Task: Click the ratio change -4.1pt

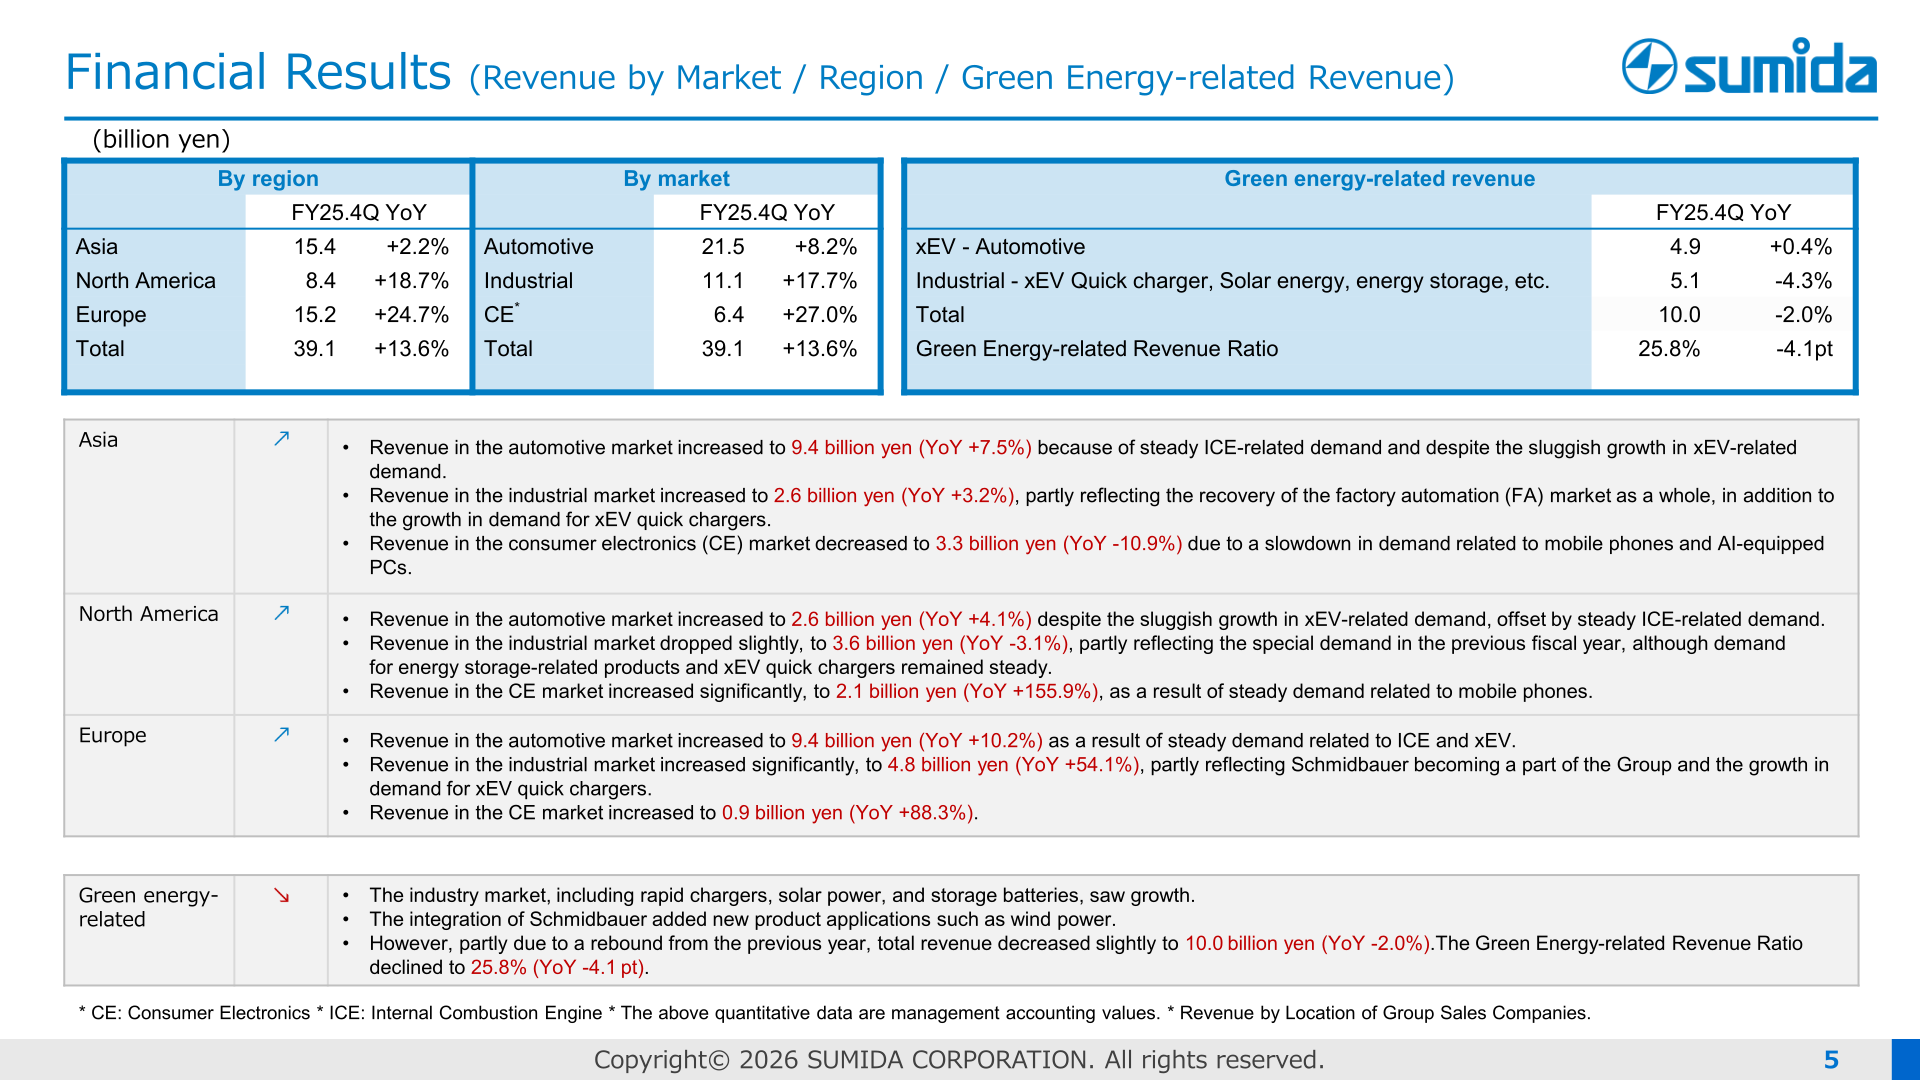Action: [x=1805, y=349]
